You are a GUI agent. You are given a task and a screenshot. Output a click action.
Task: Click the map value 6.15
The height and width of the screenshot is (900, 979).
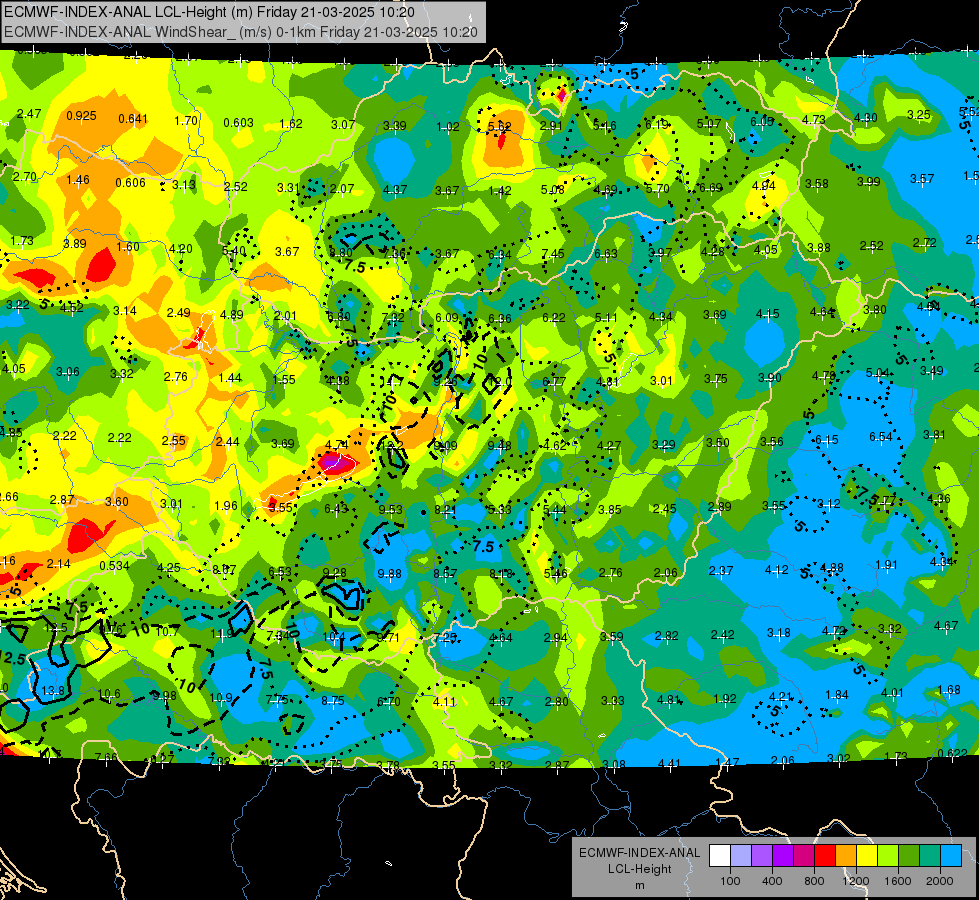click(x=827, y=440)
